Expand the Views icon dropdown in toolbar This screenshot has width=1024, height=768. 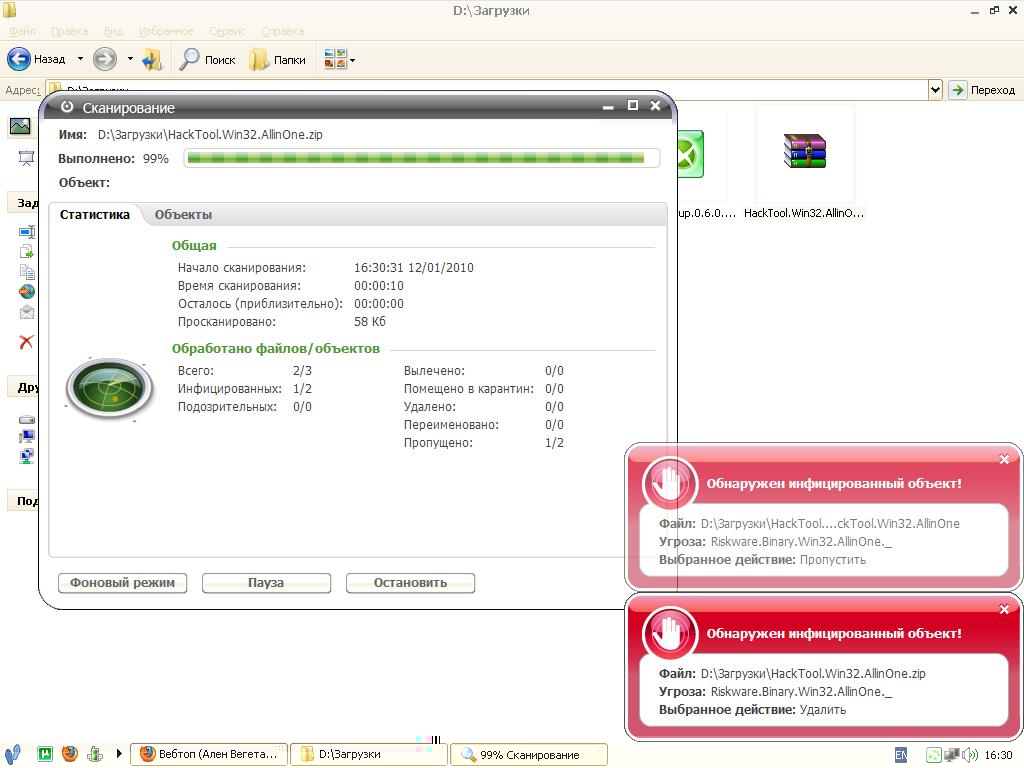click(x=352, y=60)
